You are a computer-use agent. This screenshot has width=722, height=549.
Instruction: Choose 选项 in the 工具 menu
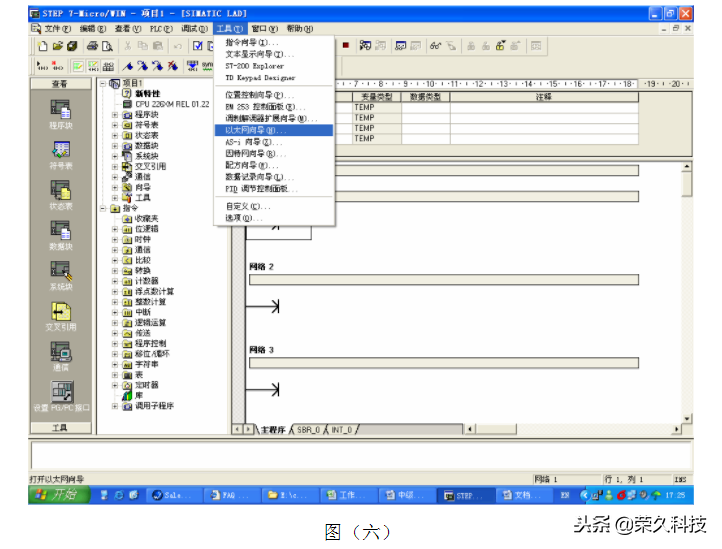[243, 217]
